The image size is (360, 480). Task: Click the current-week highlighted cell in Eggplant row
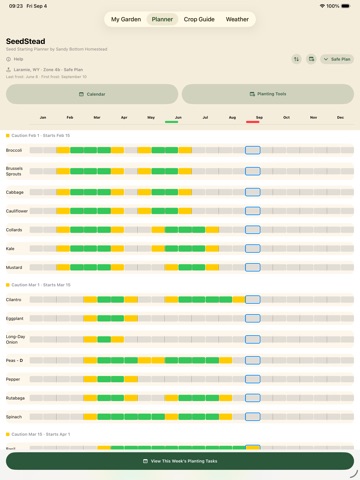(253, 318)
